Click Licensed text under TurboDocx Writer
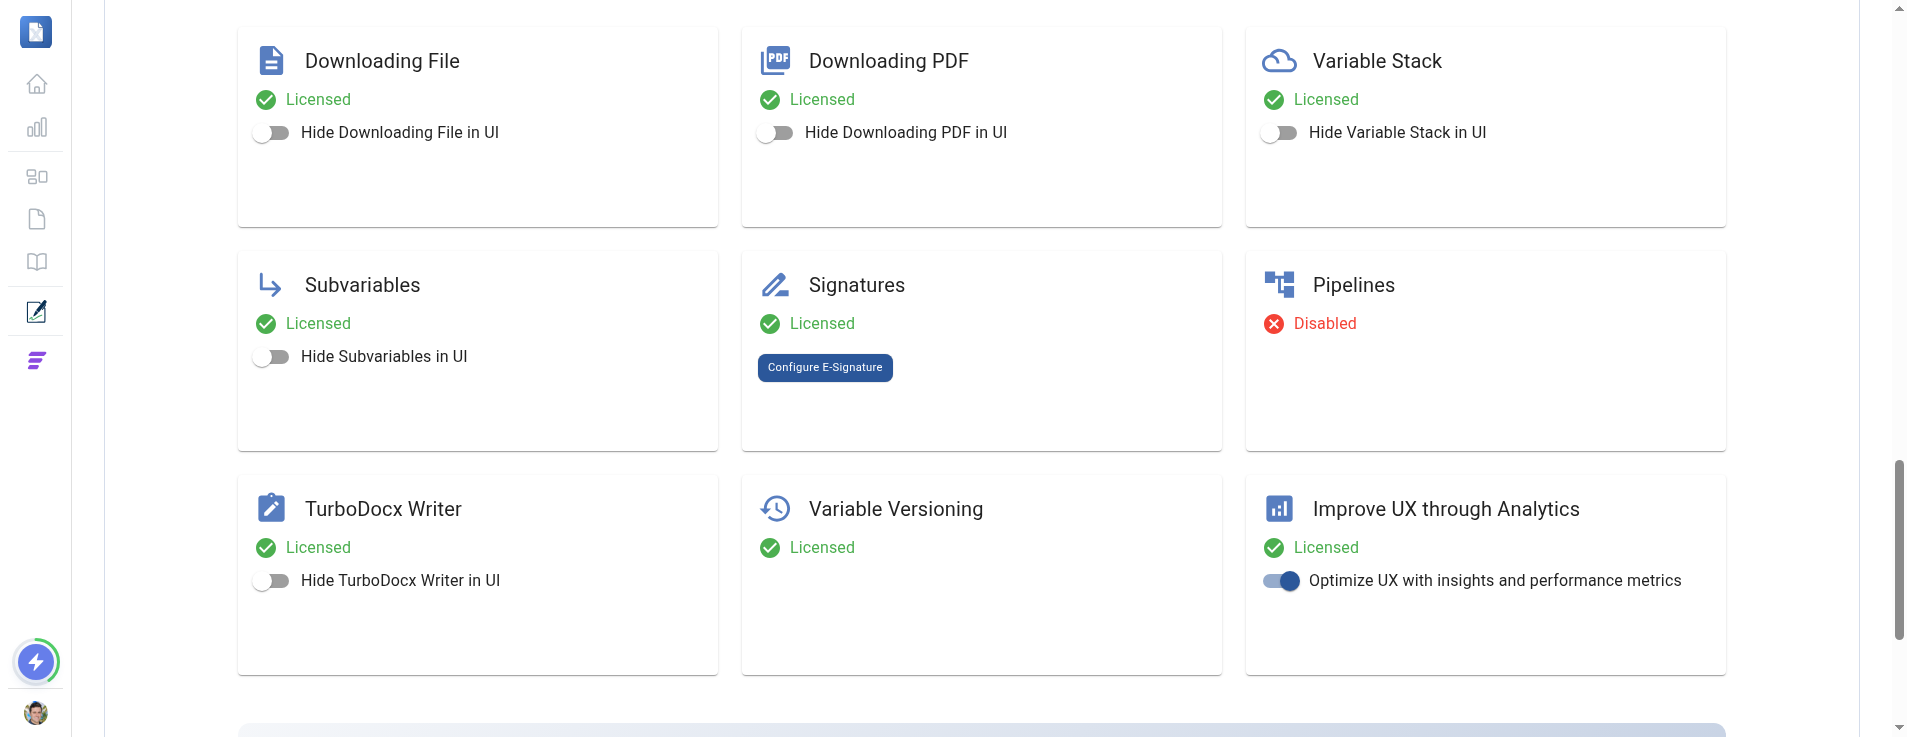Viewport: 1907px width, 737px height. click(318, 548)
